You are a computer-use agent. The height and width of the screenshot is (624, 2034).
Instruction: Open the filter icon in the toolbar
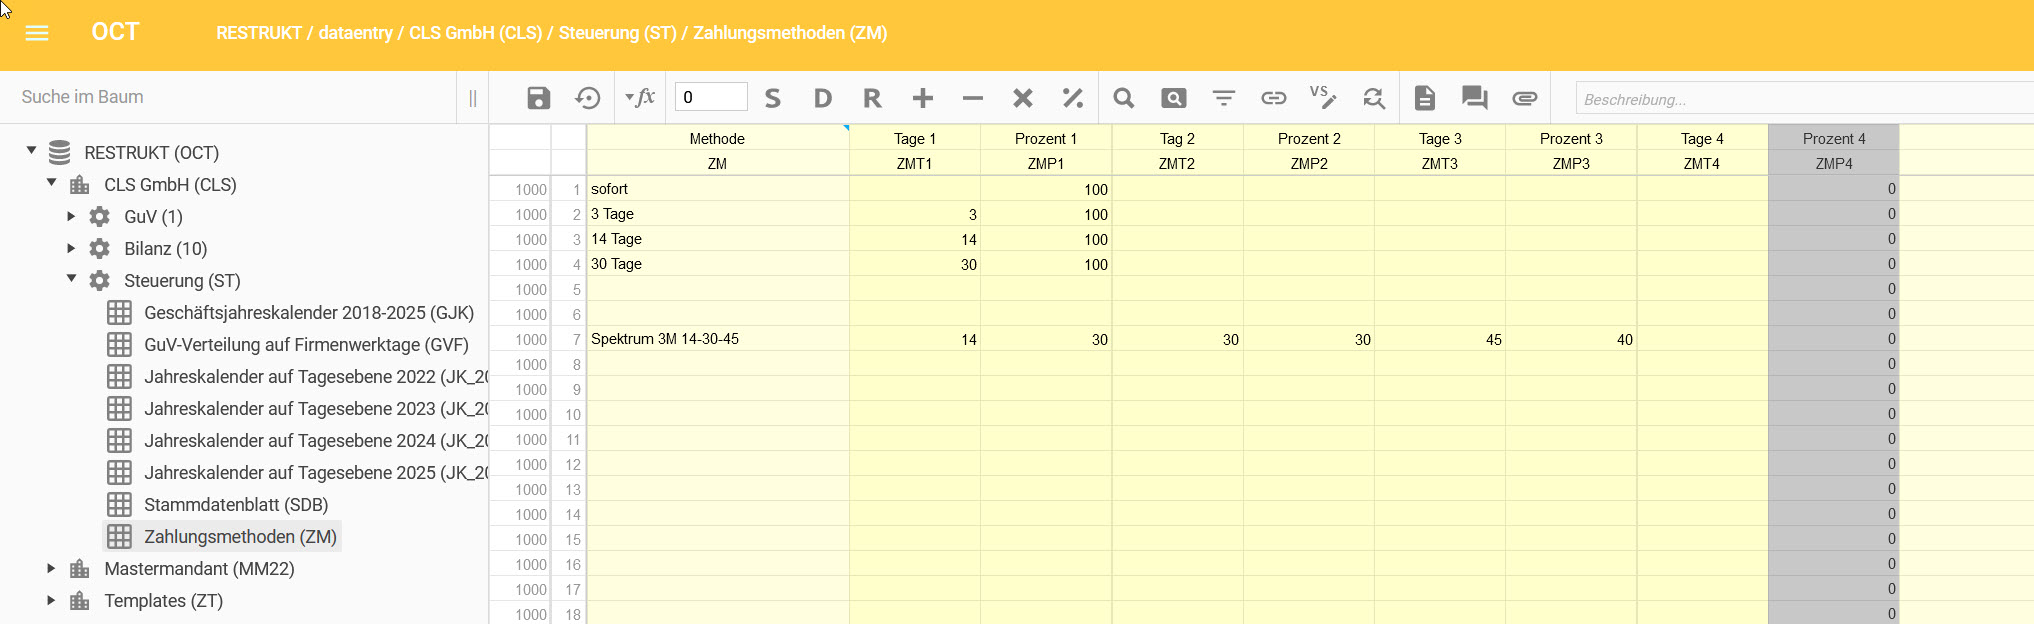click(1223, 98)
